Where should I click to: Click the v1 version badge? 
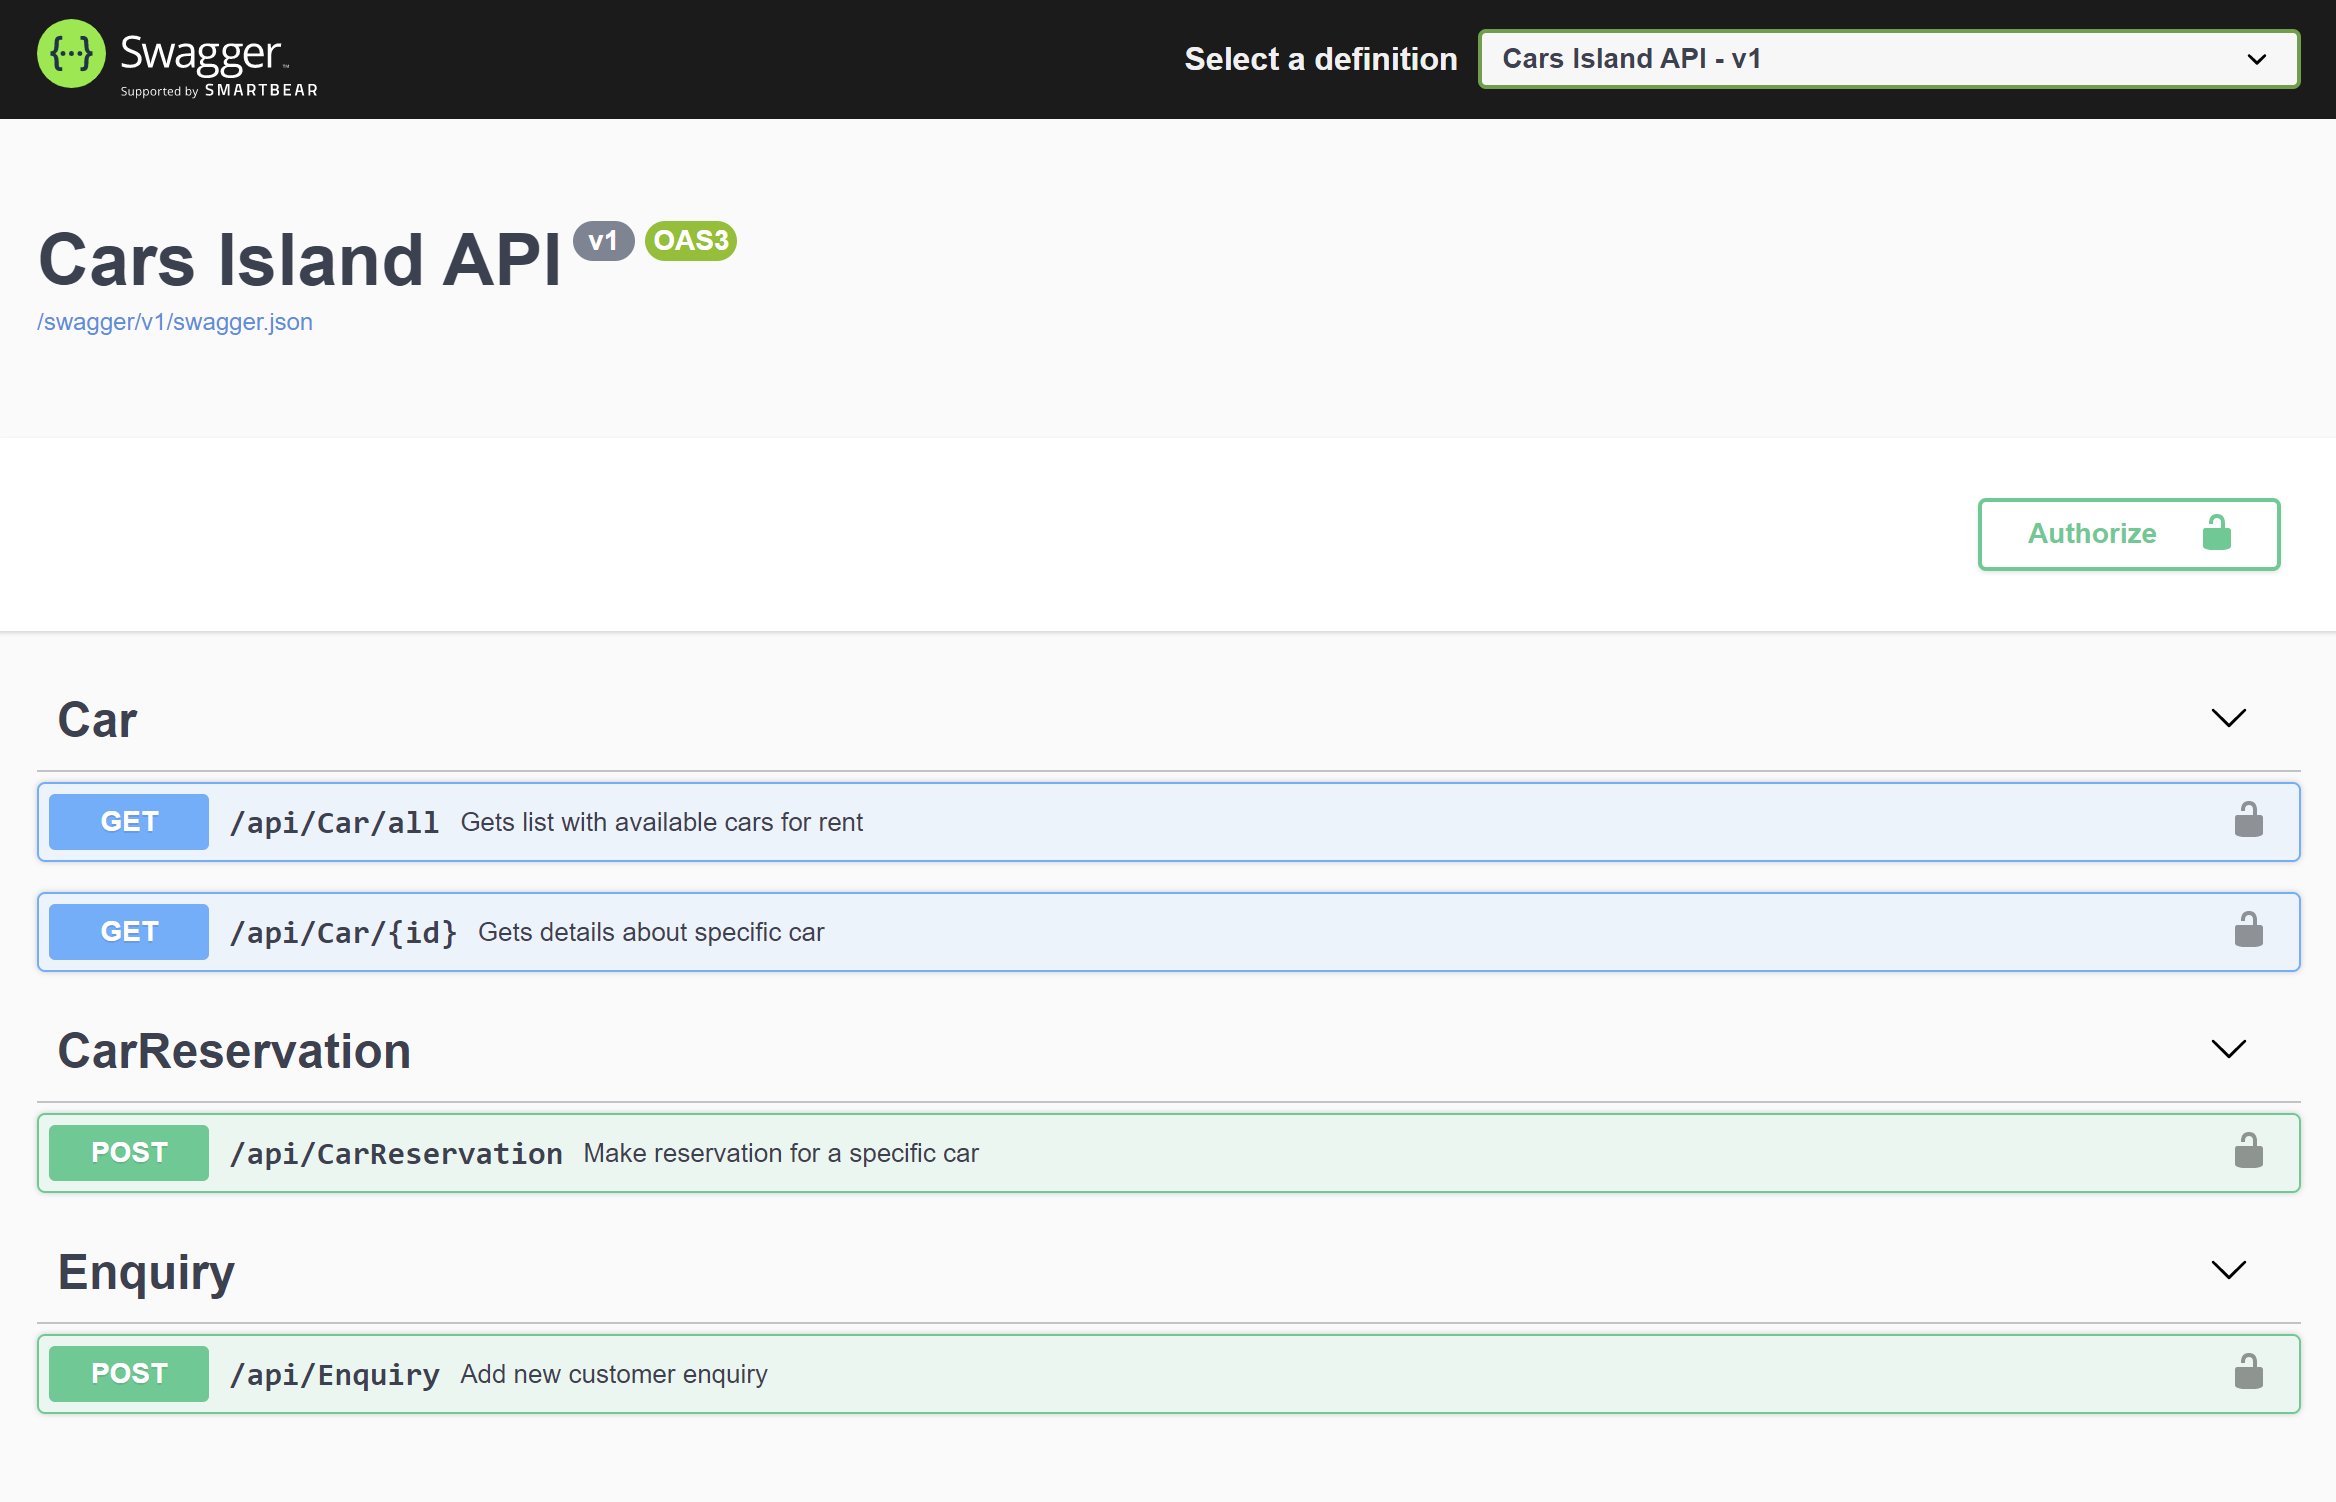click(x=603, y=241)
